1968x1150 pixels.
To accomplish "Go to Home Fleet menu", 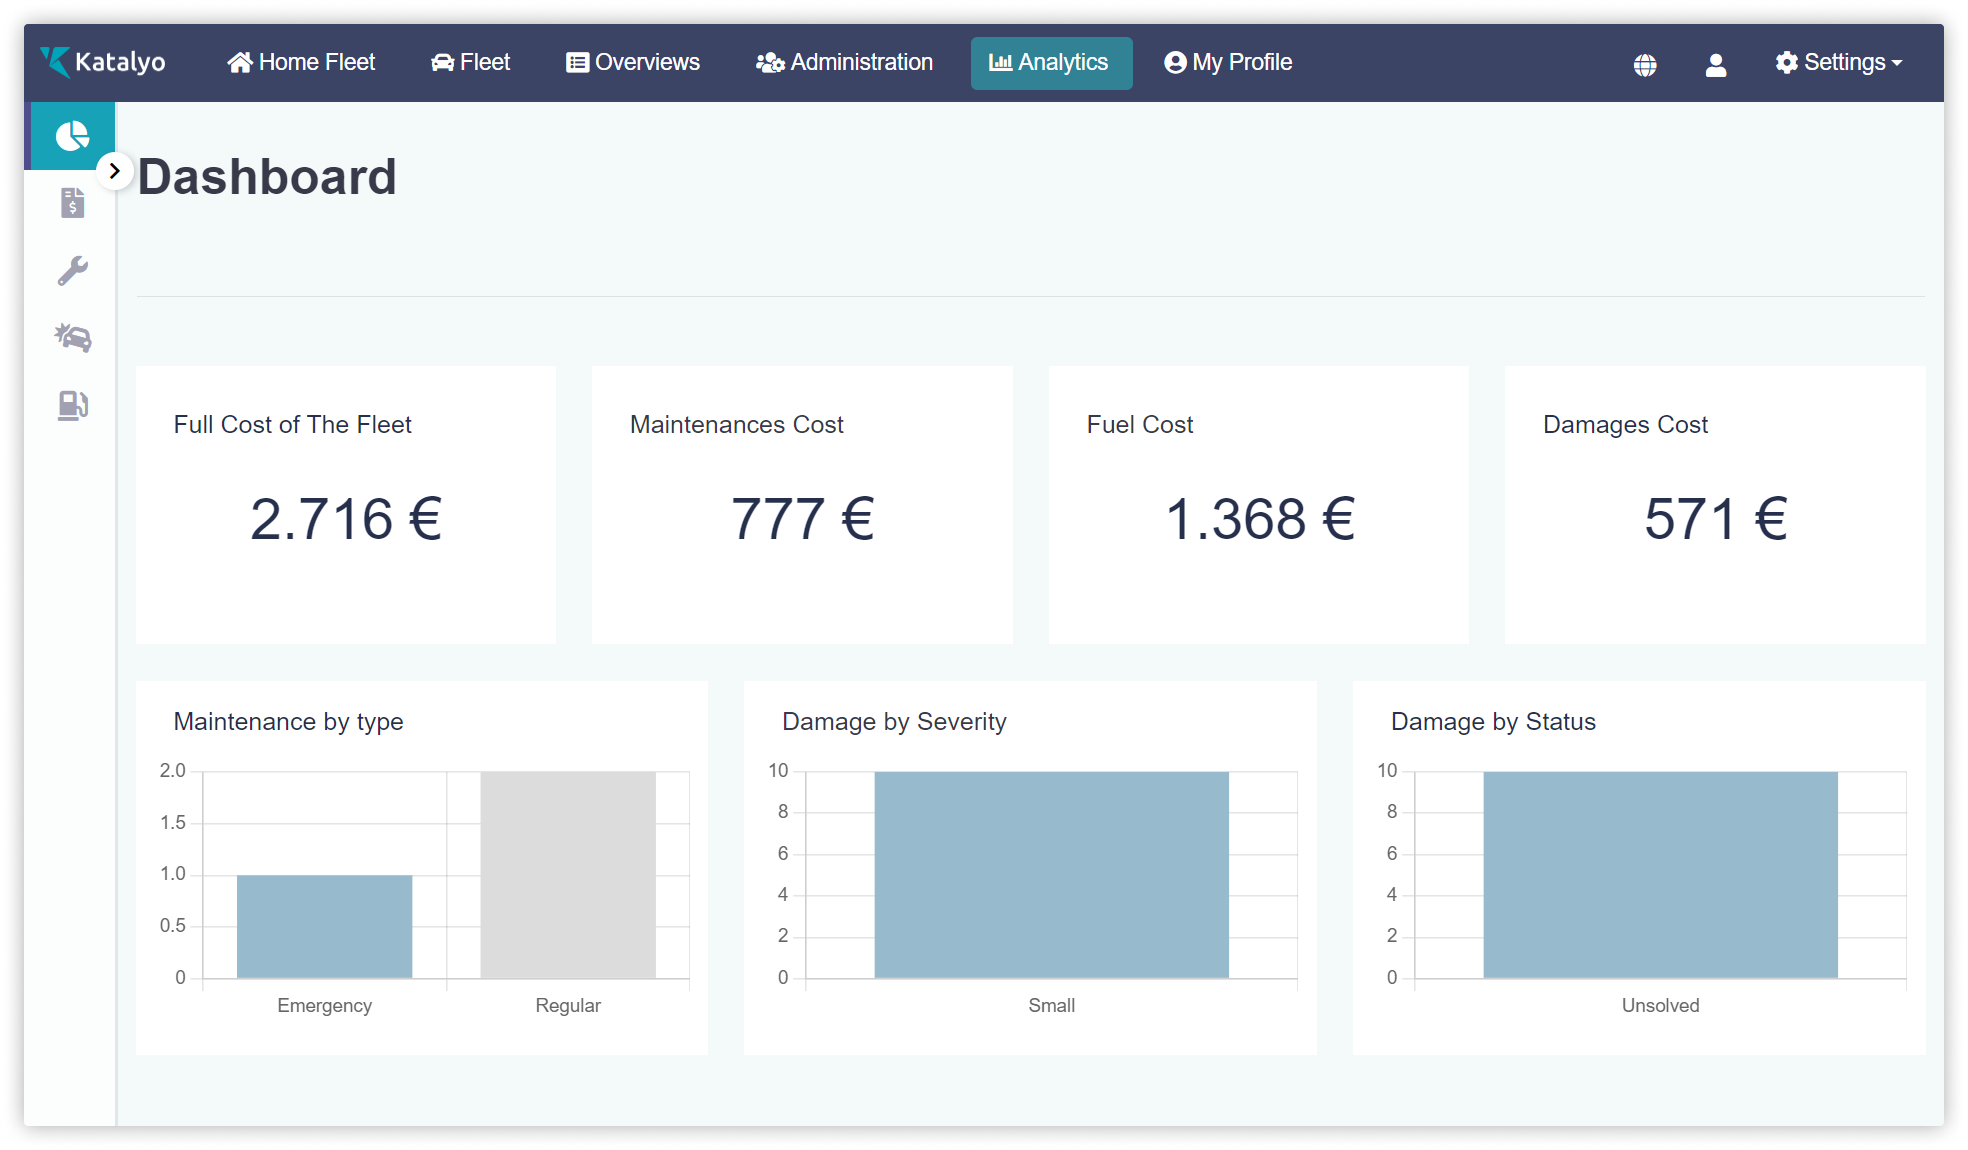I will [301, 62].
